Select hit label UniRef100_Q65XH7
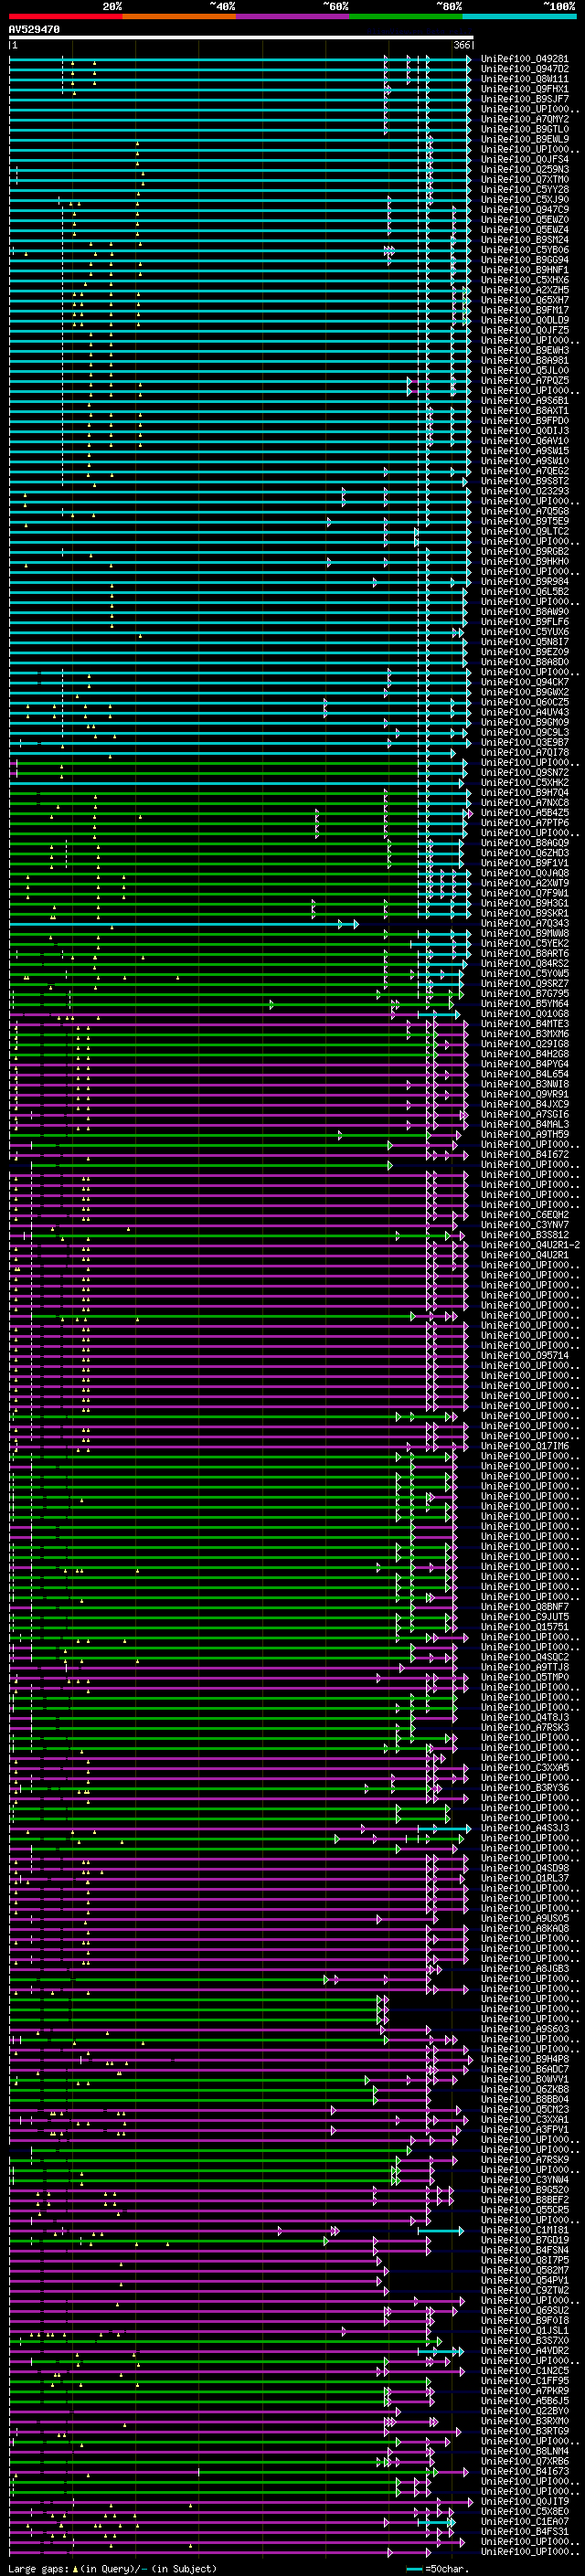Screen dimensions: 585x2576 tap(524, 300)
